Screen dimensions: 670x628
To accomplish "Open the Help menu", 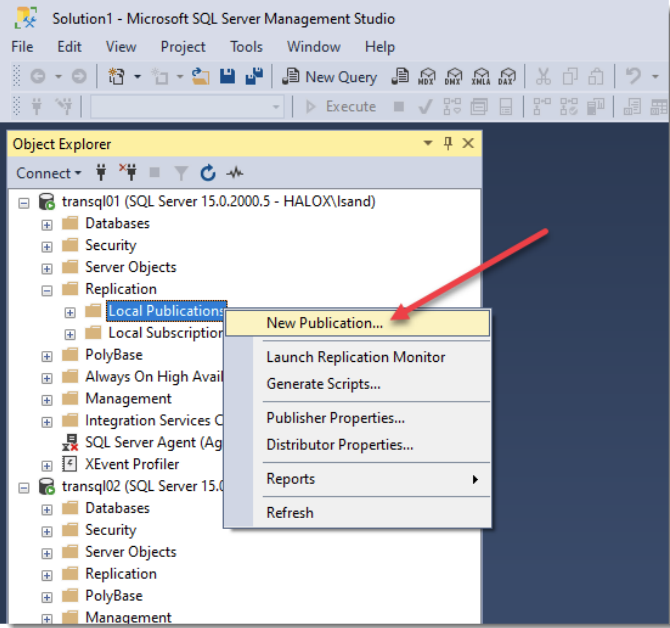I will click(x=379, y=47).
